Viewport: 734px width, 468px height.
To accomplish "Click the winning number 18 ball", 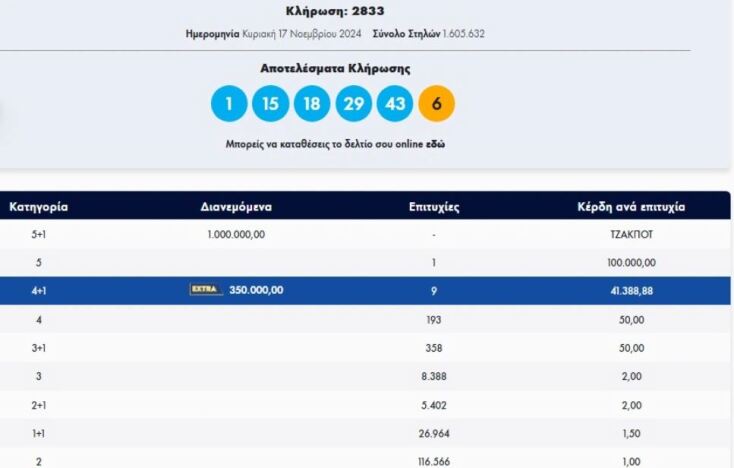I will click(x=312, y=104).
